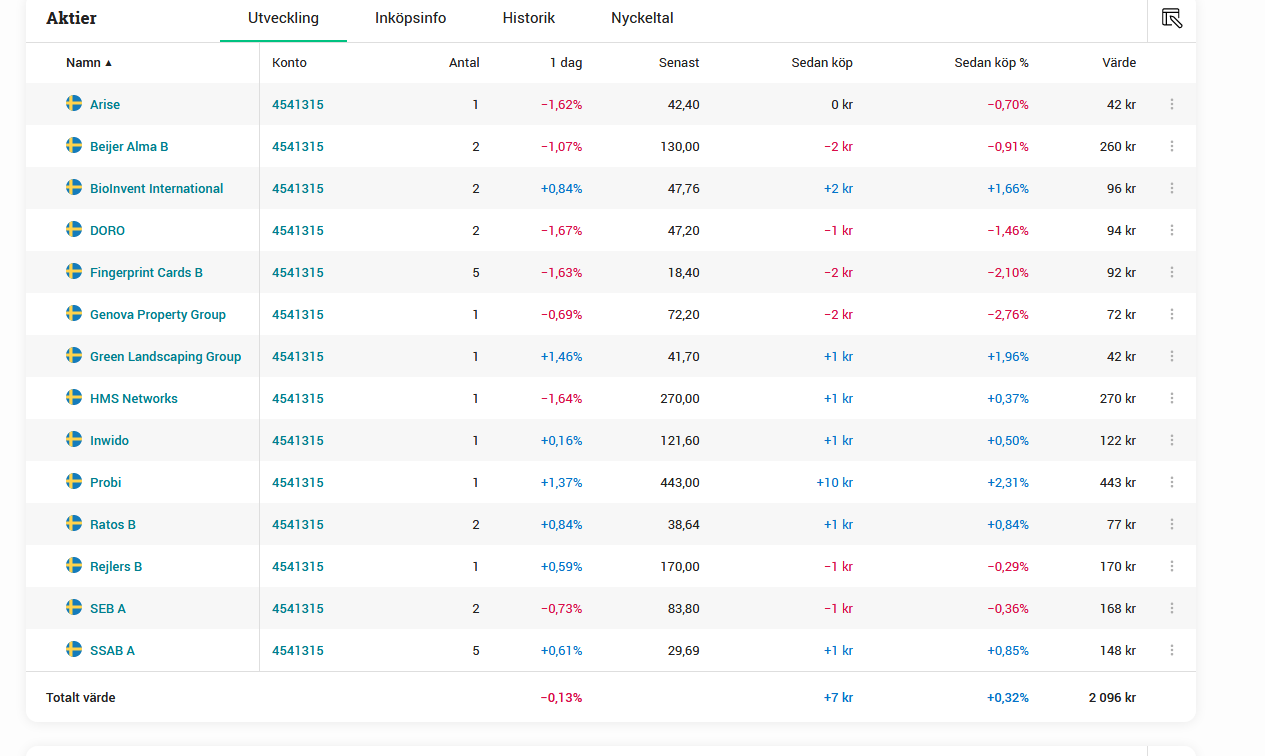
Task: Sort by Sedan köp % header
Action: (991, 63)
